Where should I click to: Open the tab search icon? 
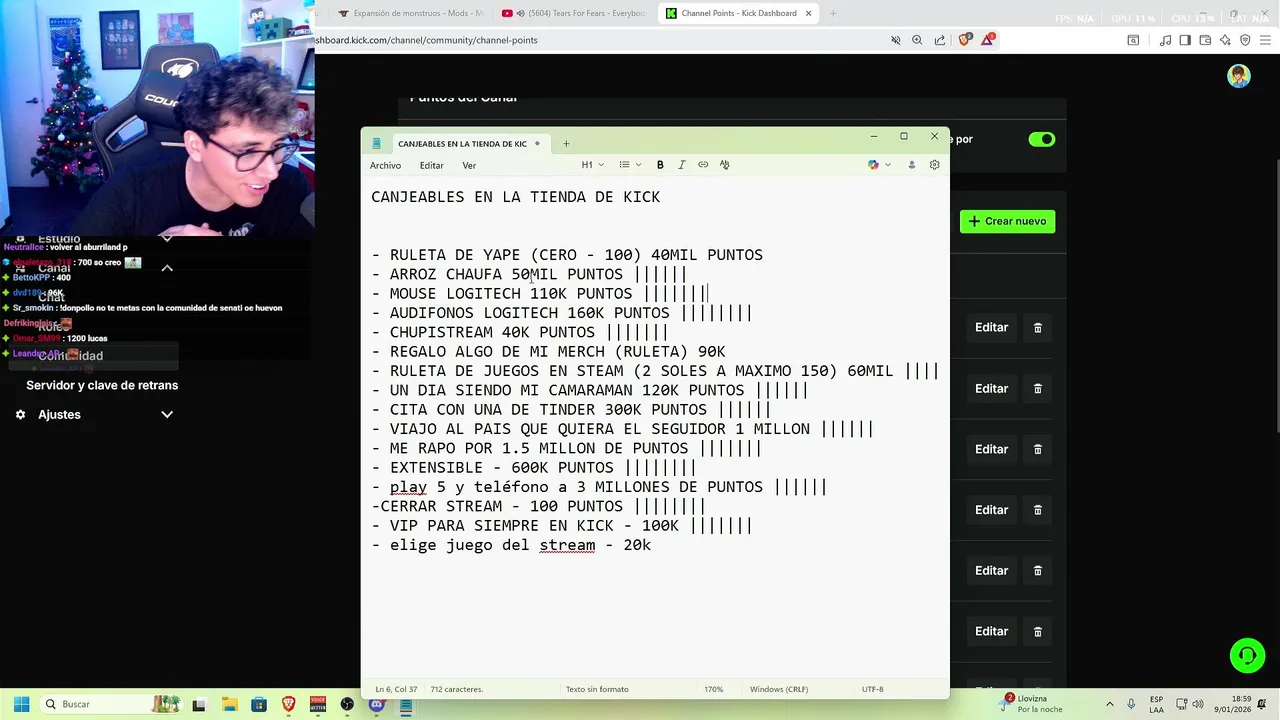click(1133, 40)
